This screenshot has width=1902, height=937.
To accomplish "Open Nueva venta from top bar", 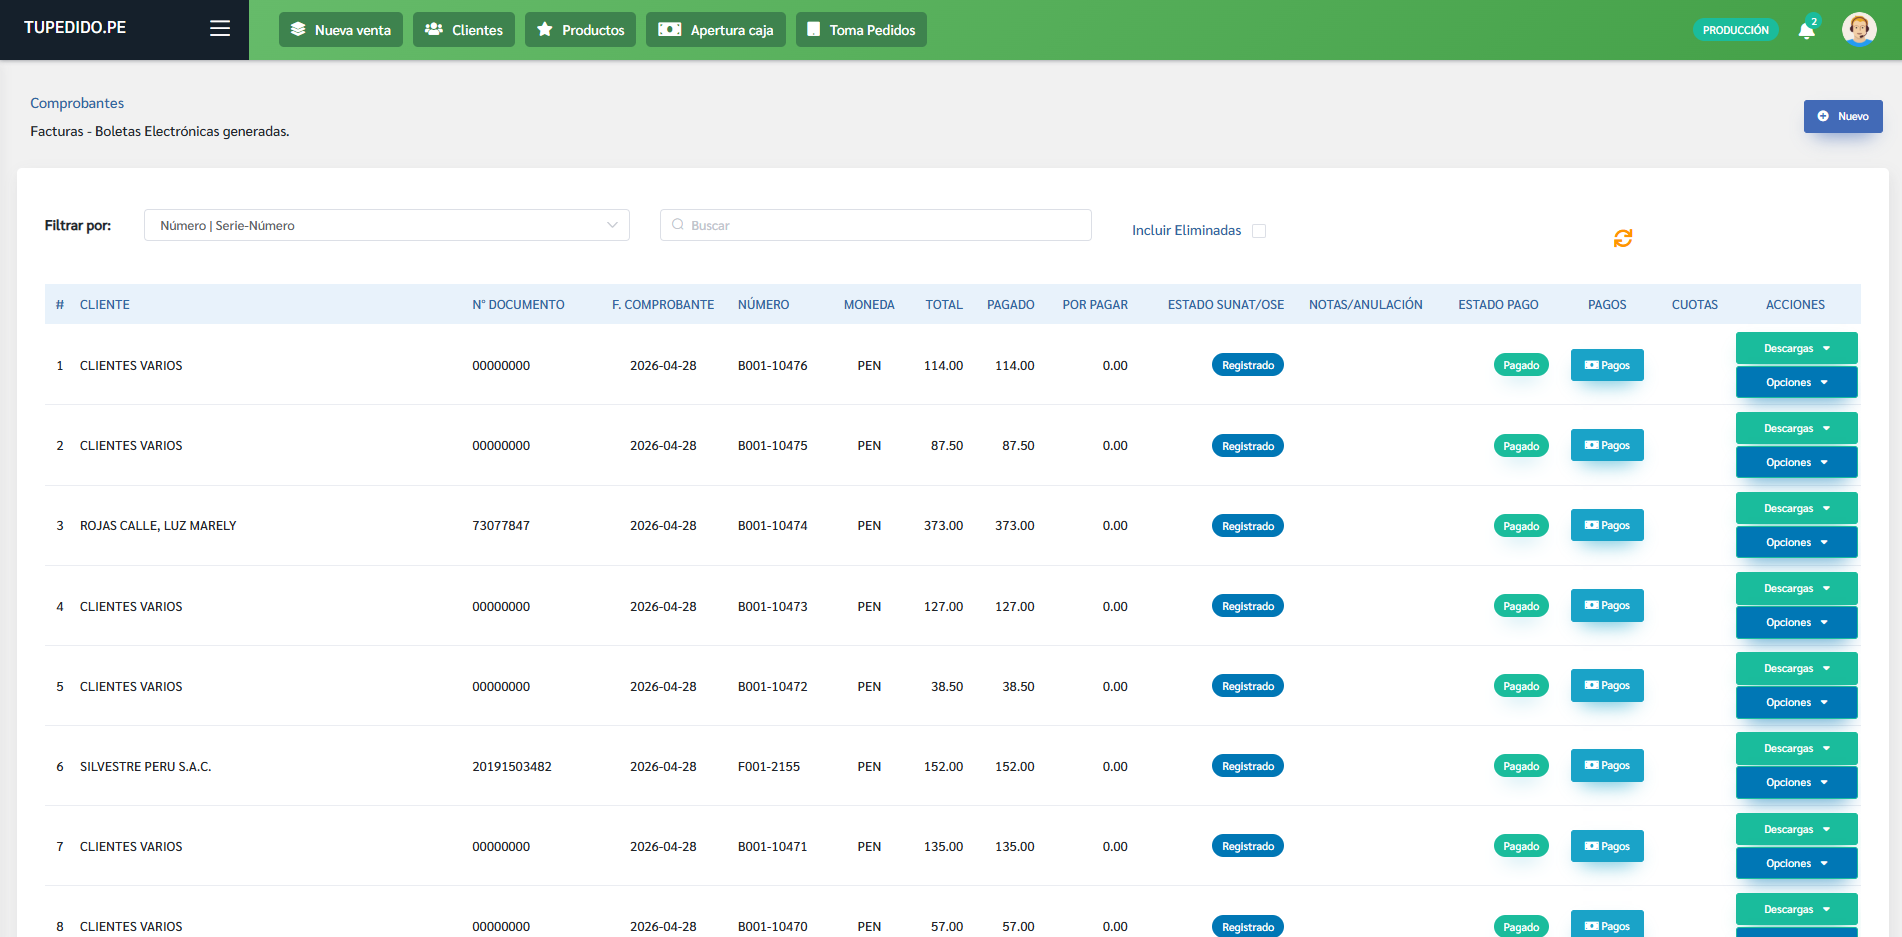I will (341, 30).
